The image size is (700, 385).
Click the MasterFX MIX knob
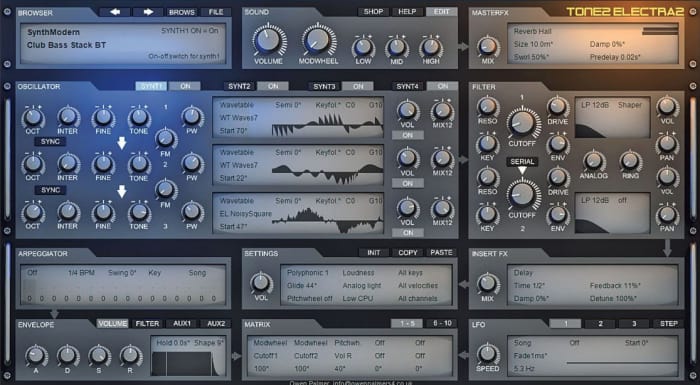(488, 46)
